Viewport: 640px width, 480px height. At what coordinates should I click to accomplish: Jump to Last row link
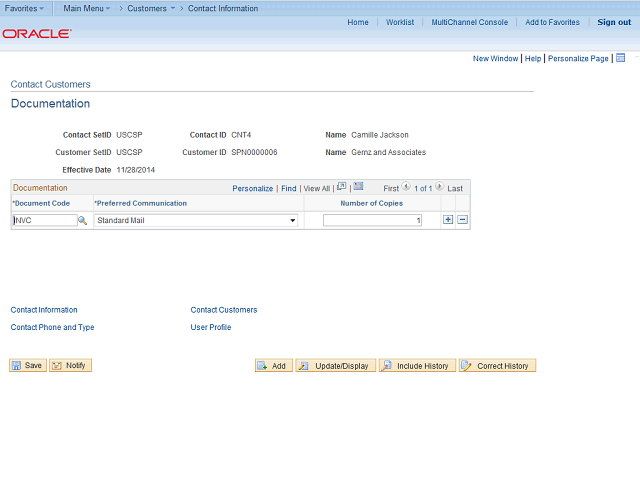455,189
